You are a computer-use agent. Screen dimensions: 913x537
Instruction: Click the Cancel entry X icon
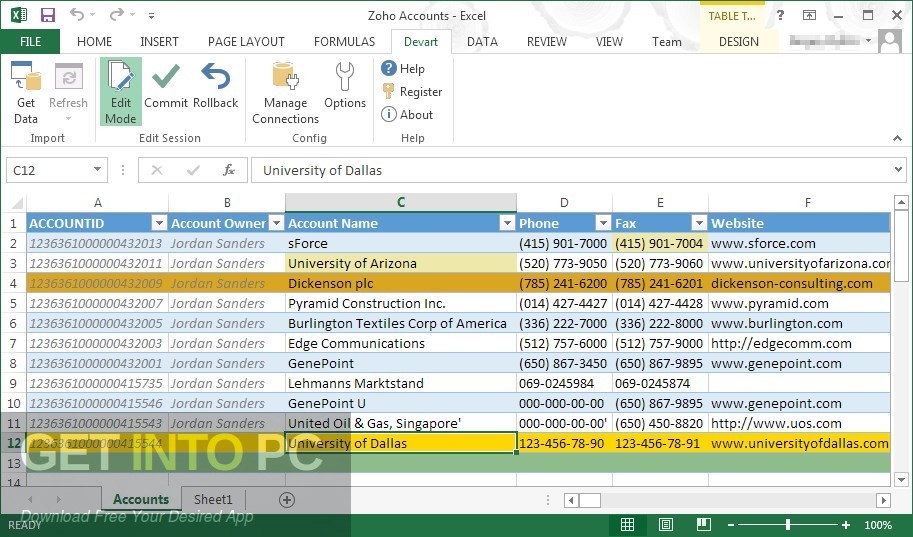click(157, 170)
